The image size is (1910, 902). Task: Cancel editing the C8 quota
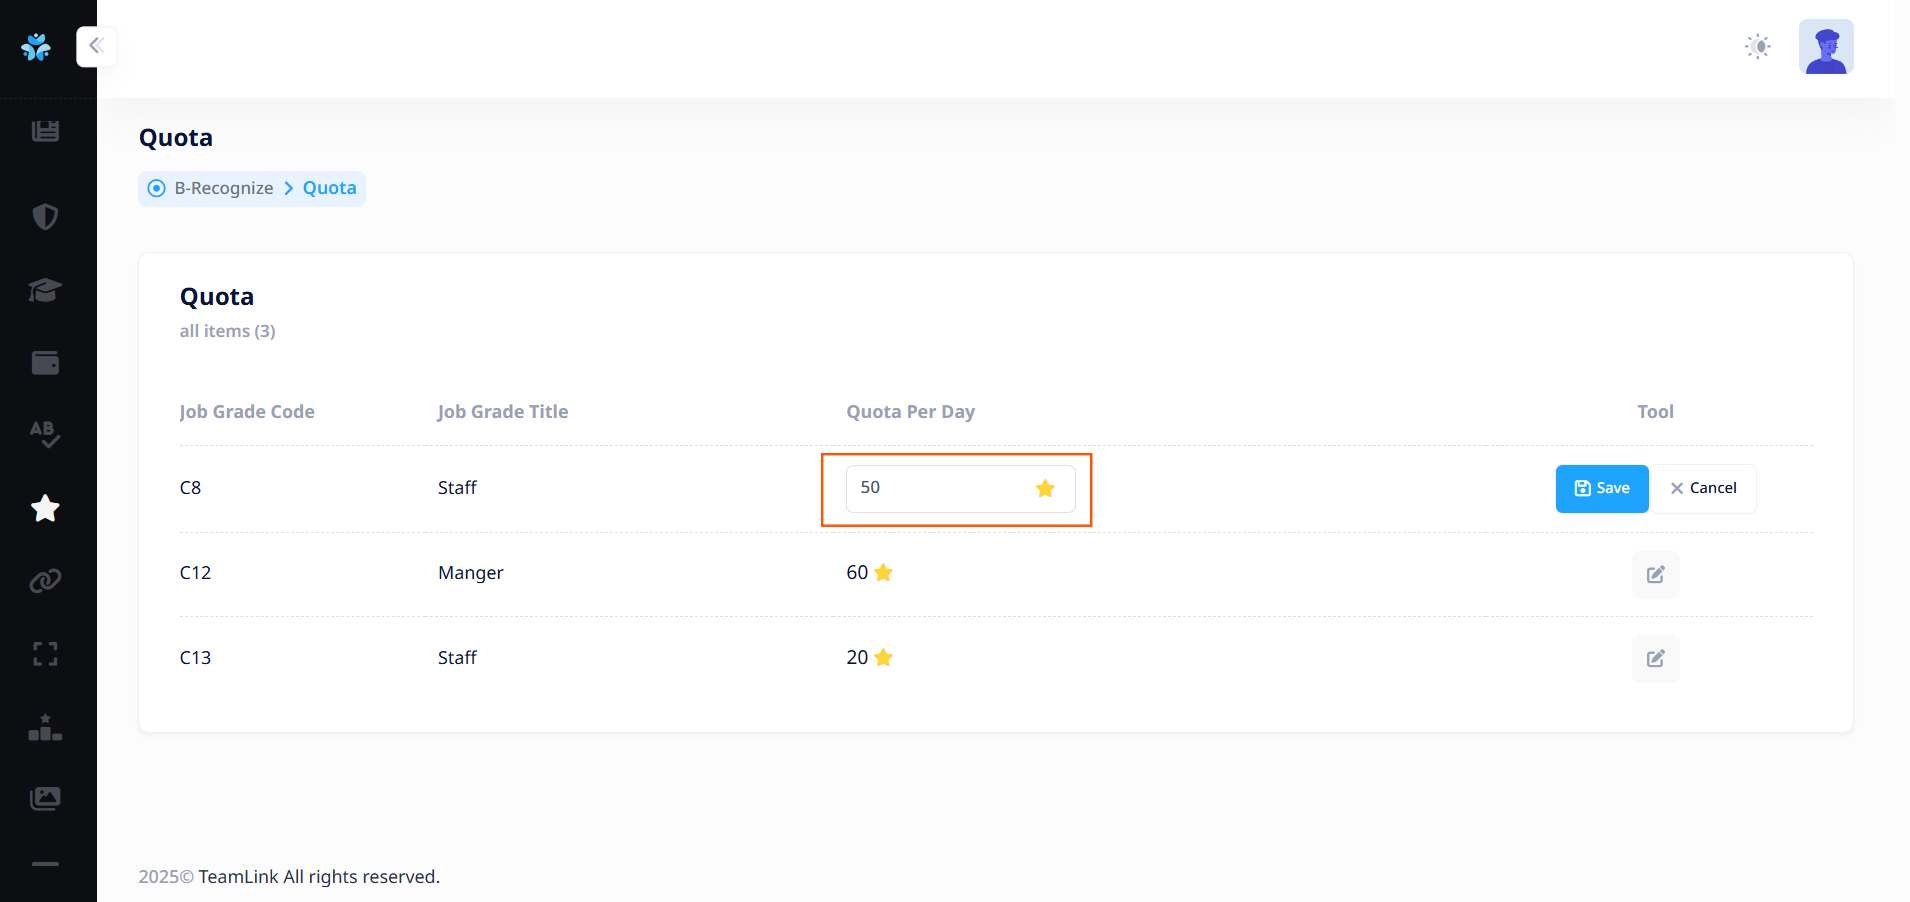1703,488
